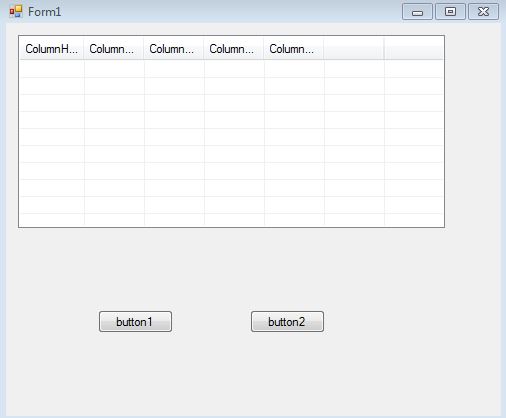
Task: Select first row cell in fifth column
Action: (x=294, y=69)
